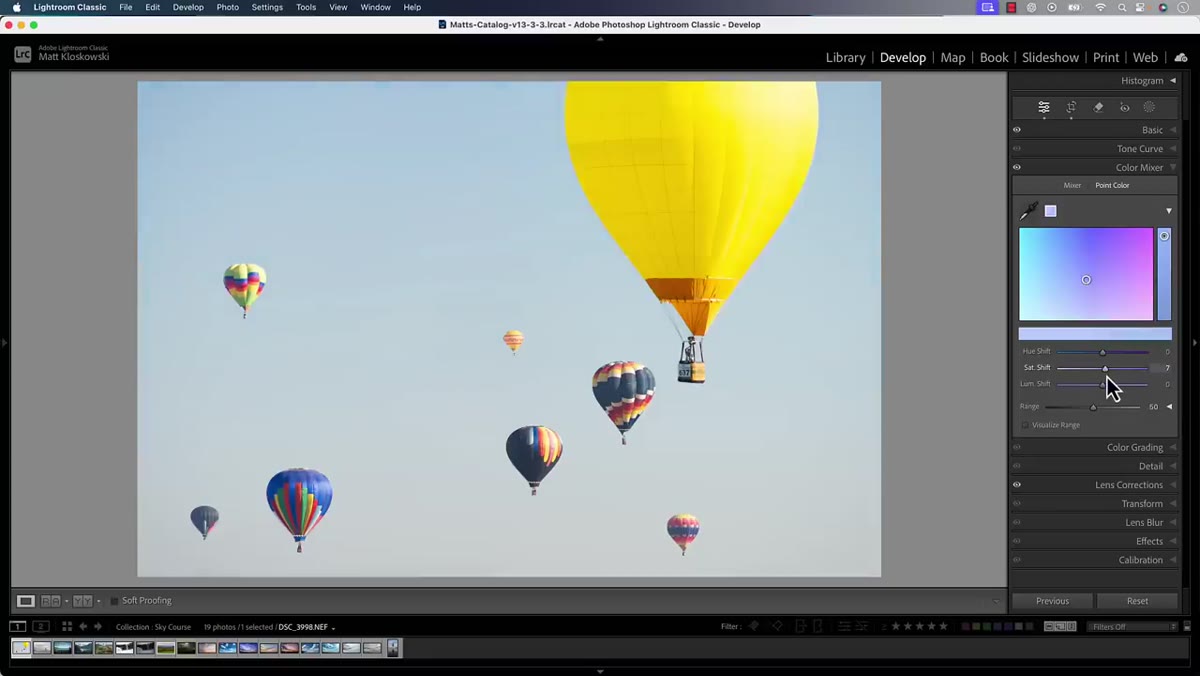Adjust the Hue Shift slider

point(1103,352)
